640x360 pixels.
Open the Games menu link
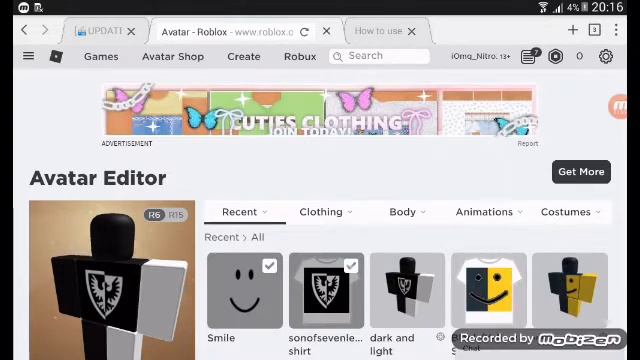[101, 56]
